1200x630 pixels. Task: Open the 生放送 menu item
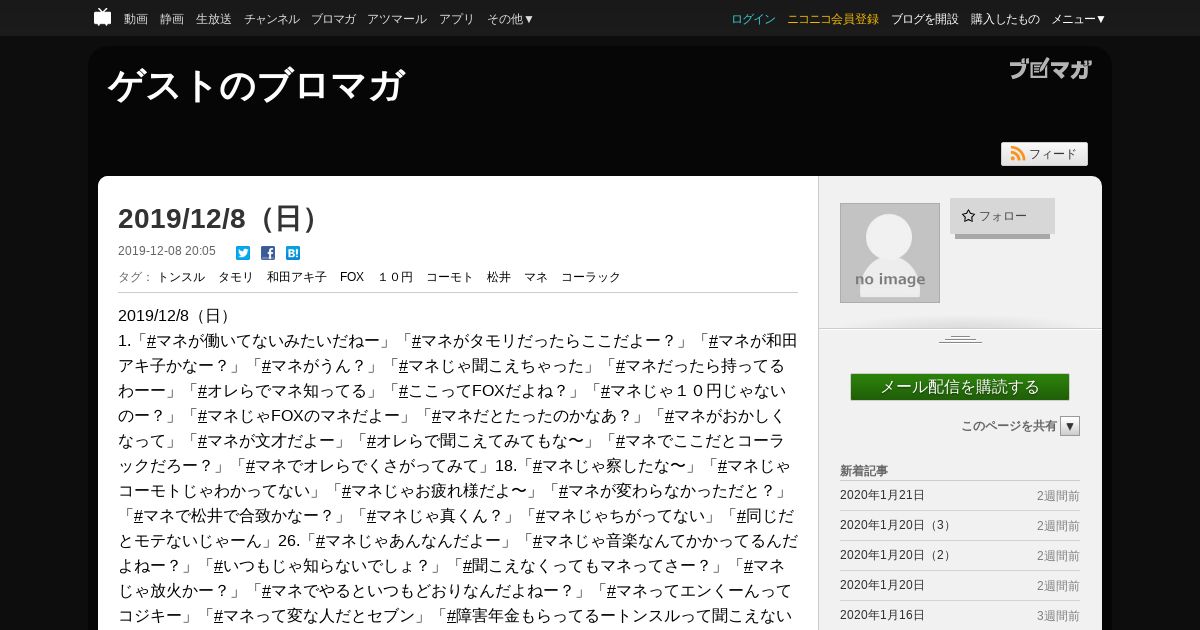click(x=214, y=19)
